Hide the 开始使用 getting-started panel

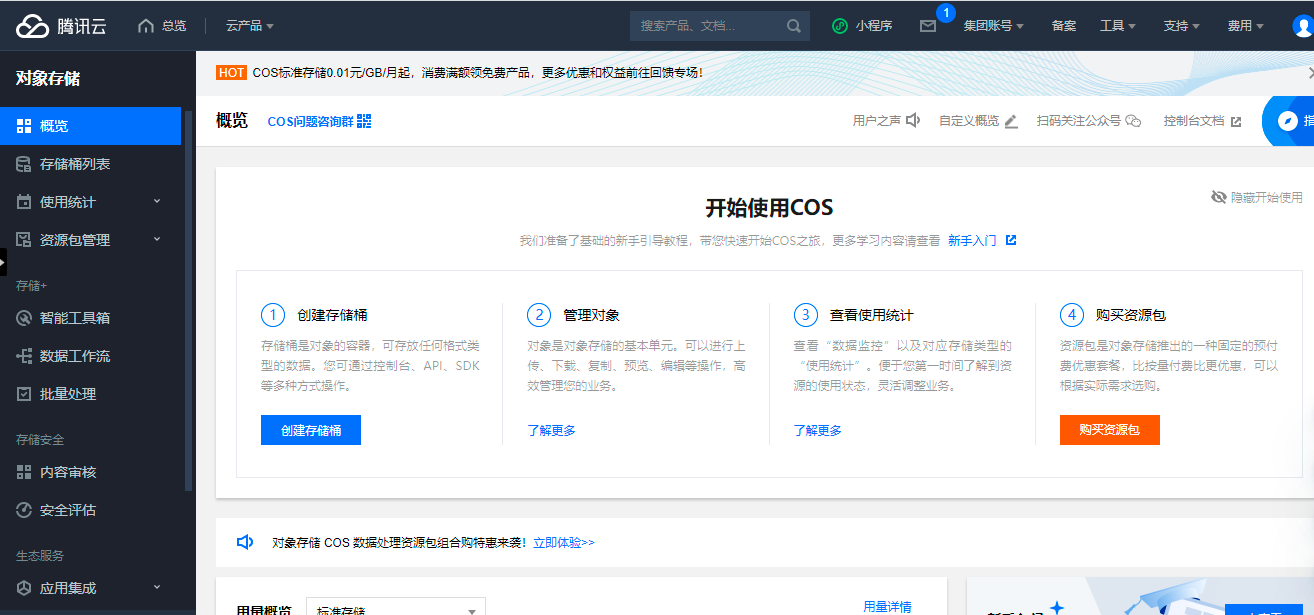(1257, 197)
